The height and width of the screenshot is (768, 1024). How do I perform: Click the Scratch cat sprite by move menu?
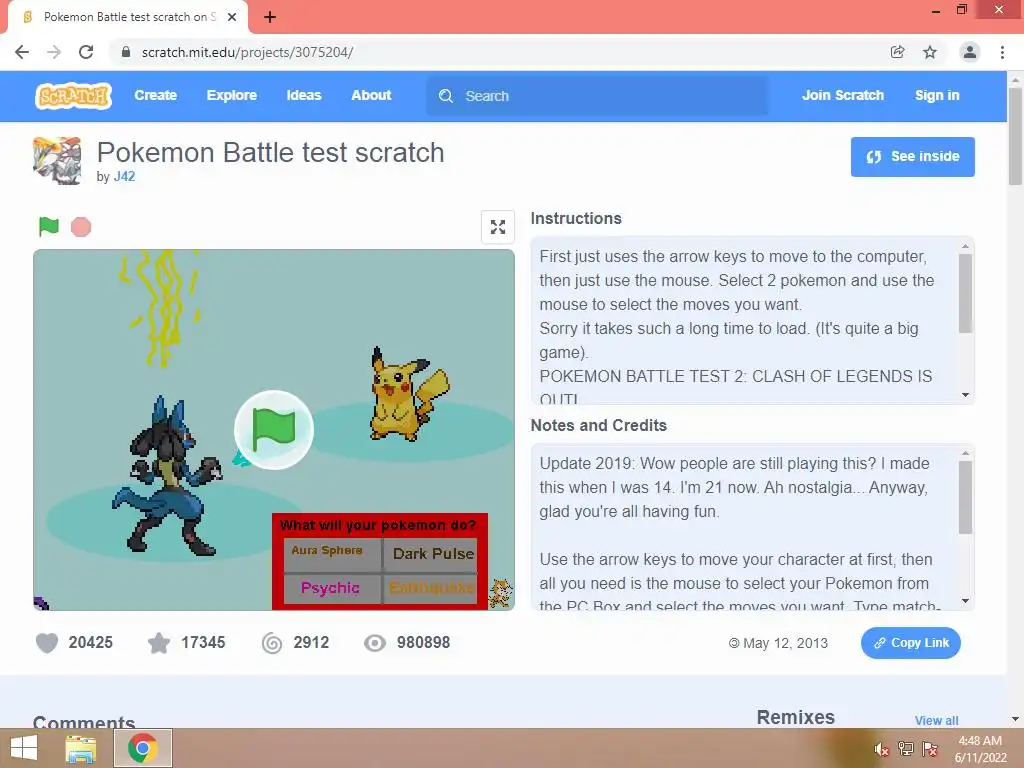pyautogui.click(x=501, y=593)
